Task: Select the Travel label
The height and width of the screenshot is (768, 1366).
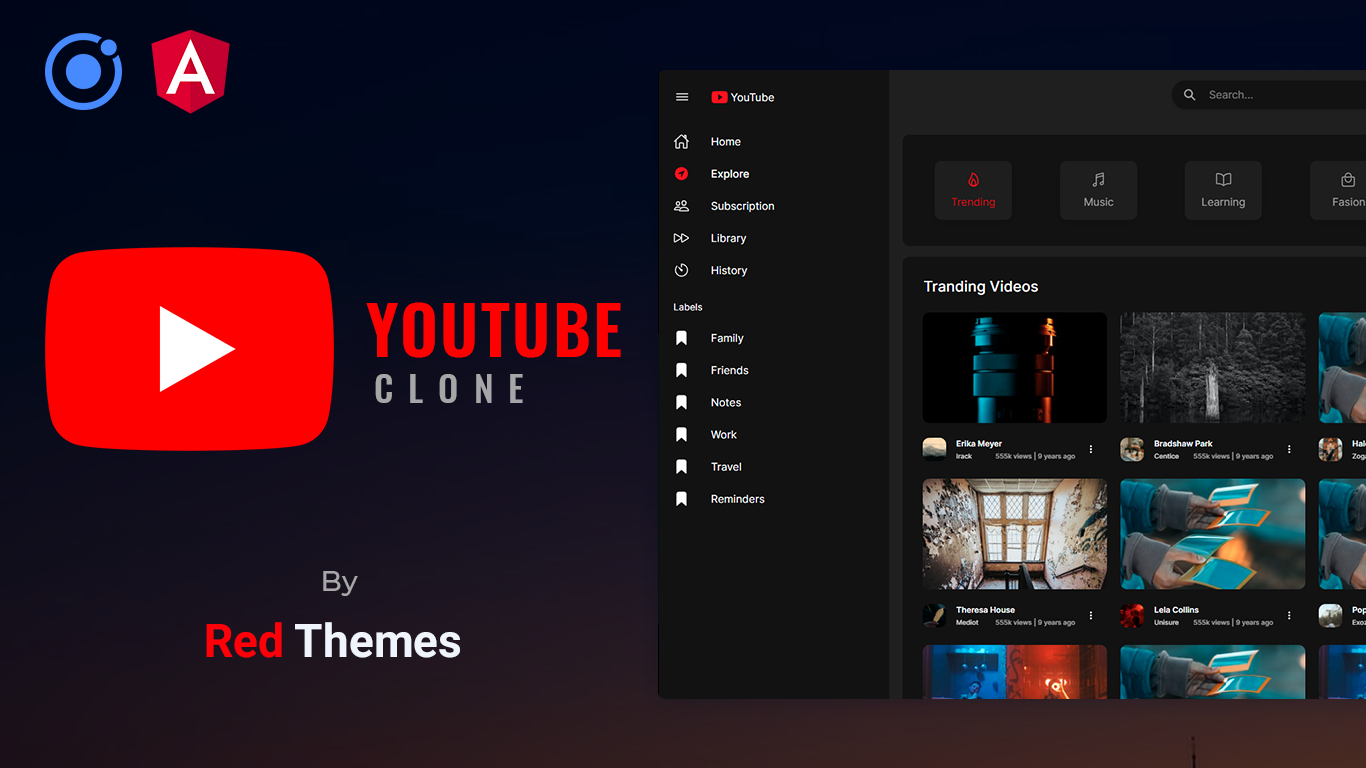Action: (726, 466)
